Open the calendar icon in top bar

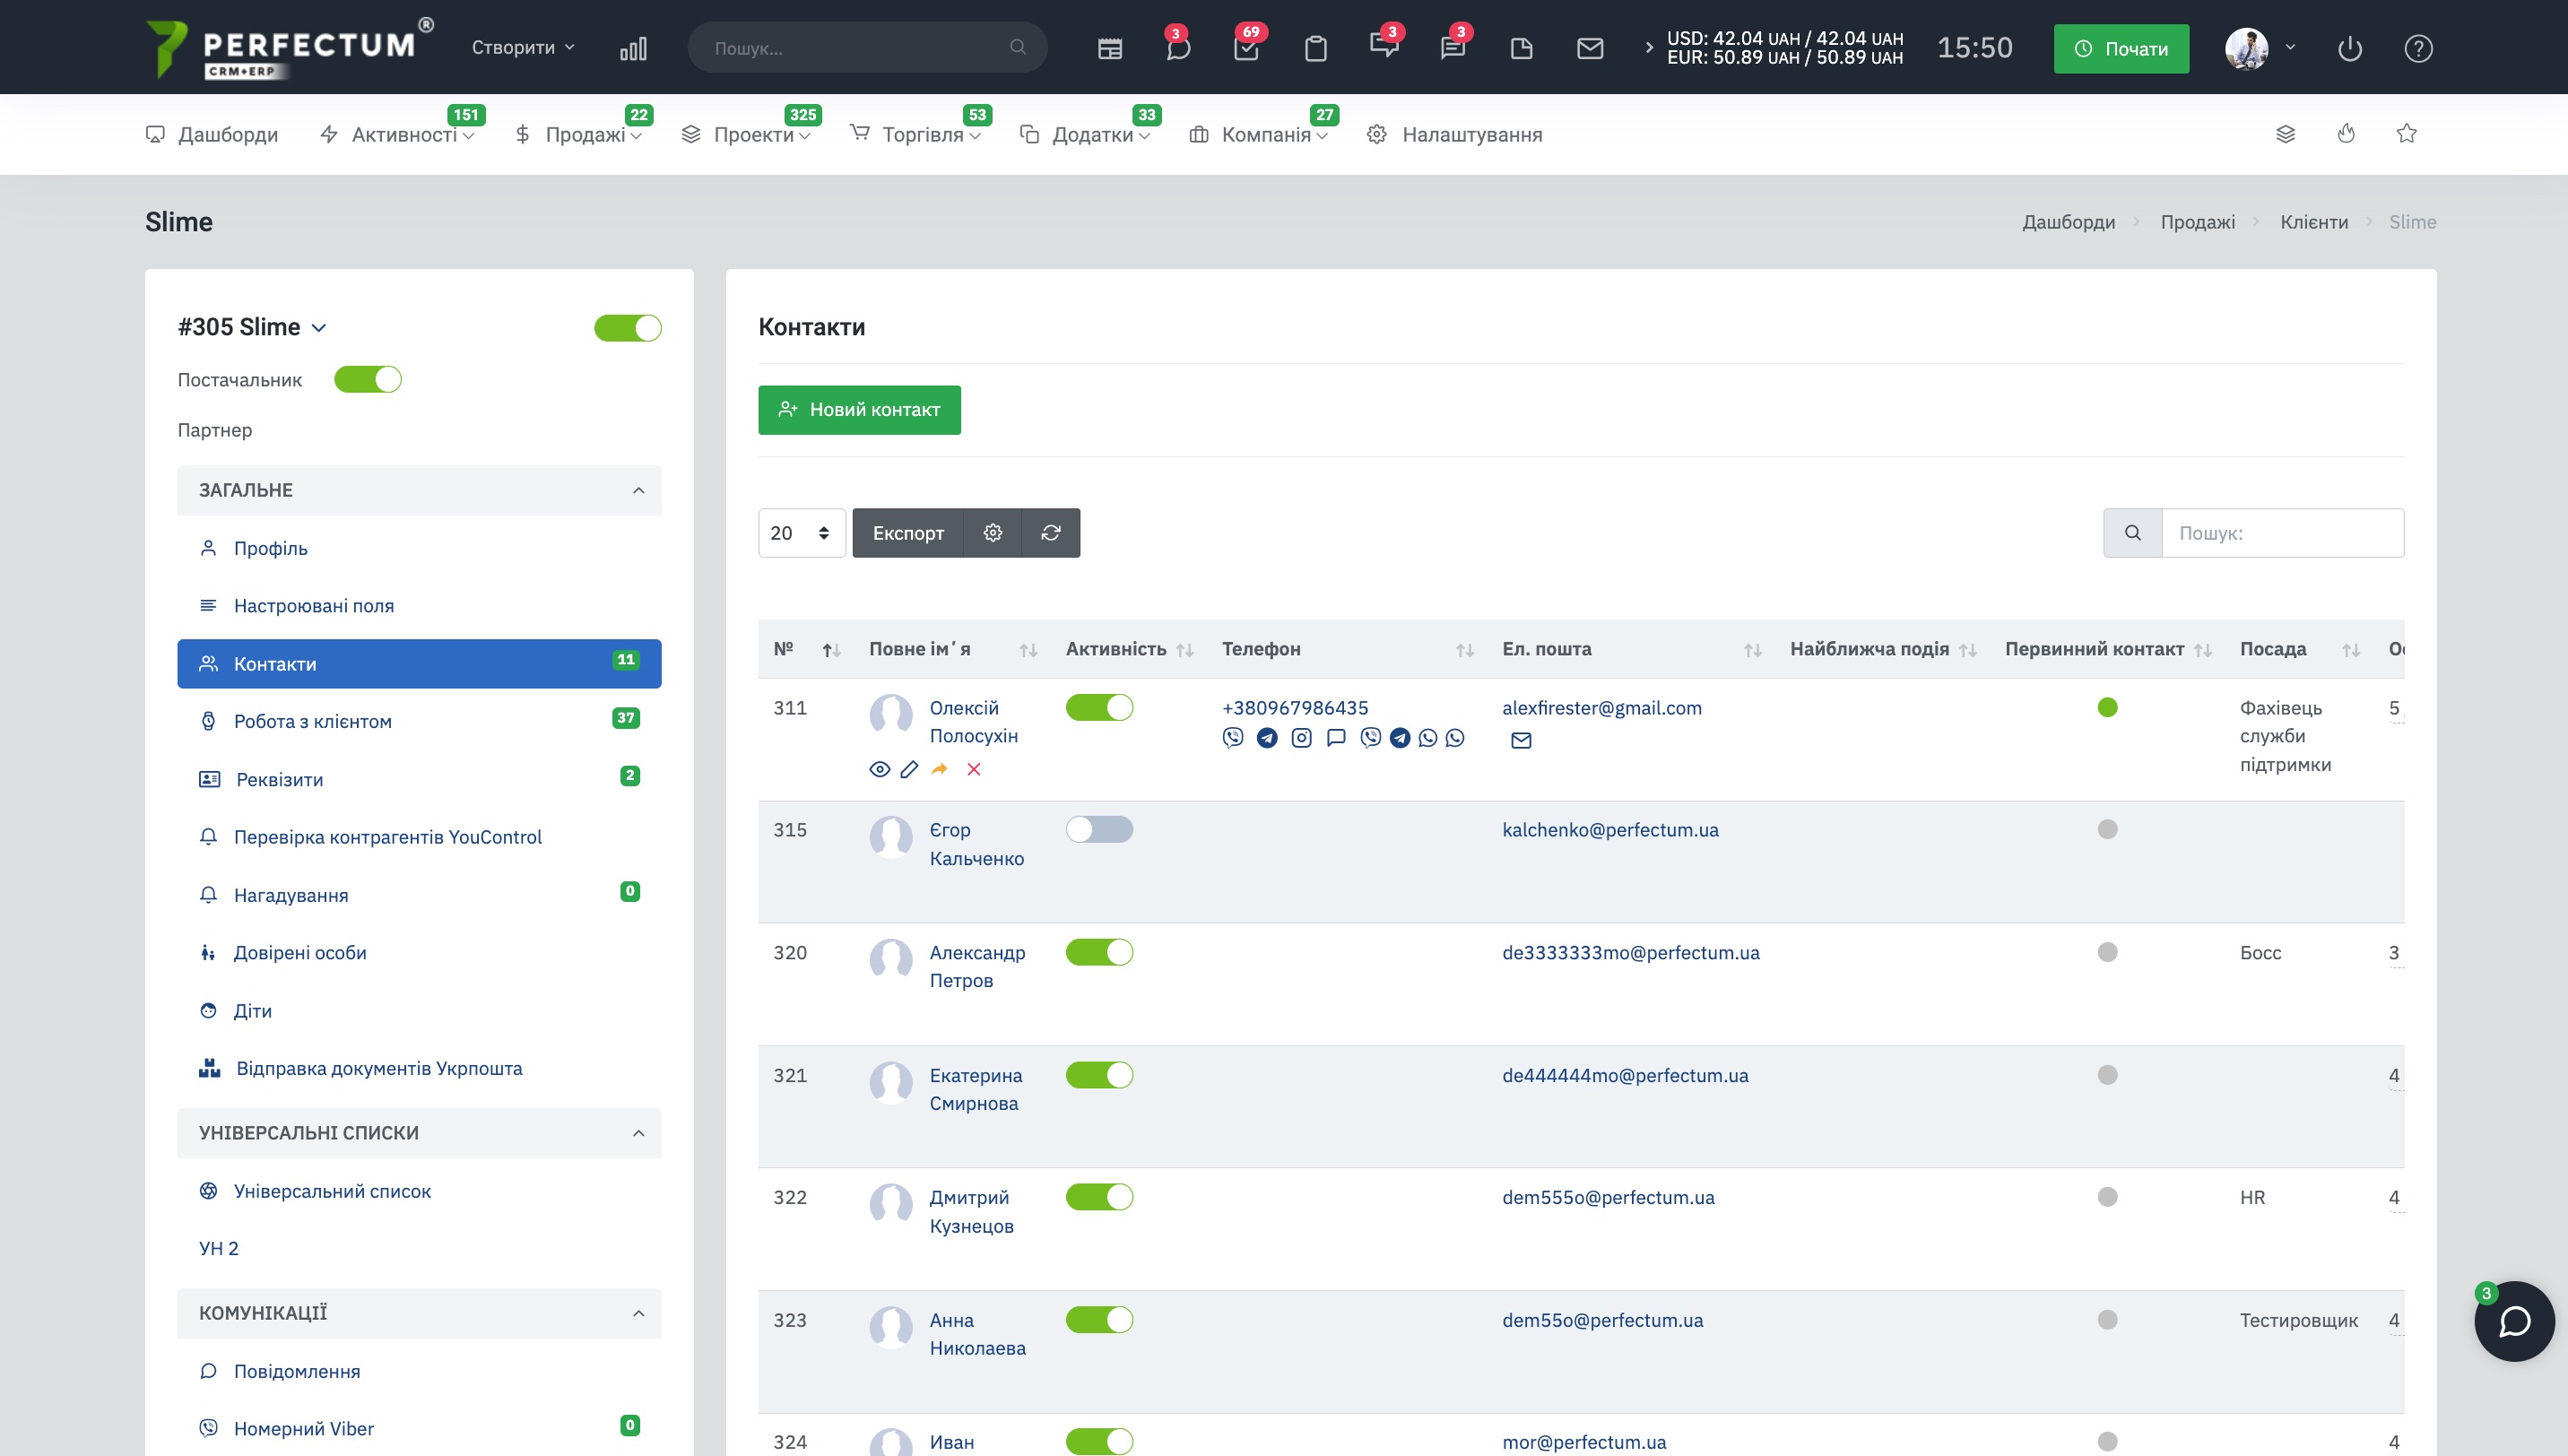click(1109, 48)
